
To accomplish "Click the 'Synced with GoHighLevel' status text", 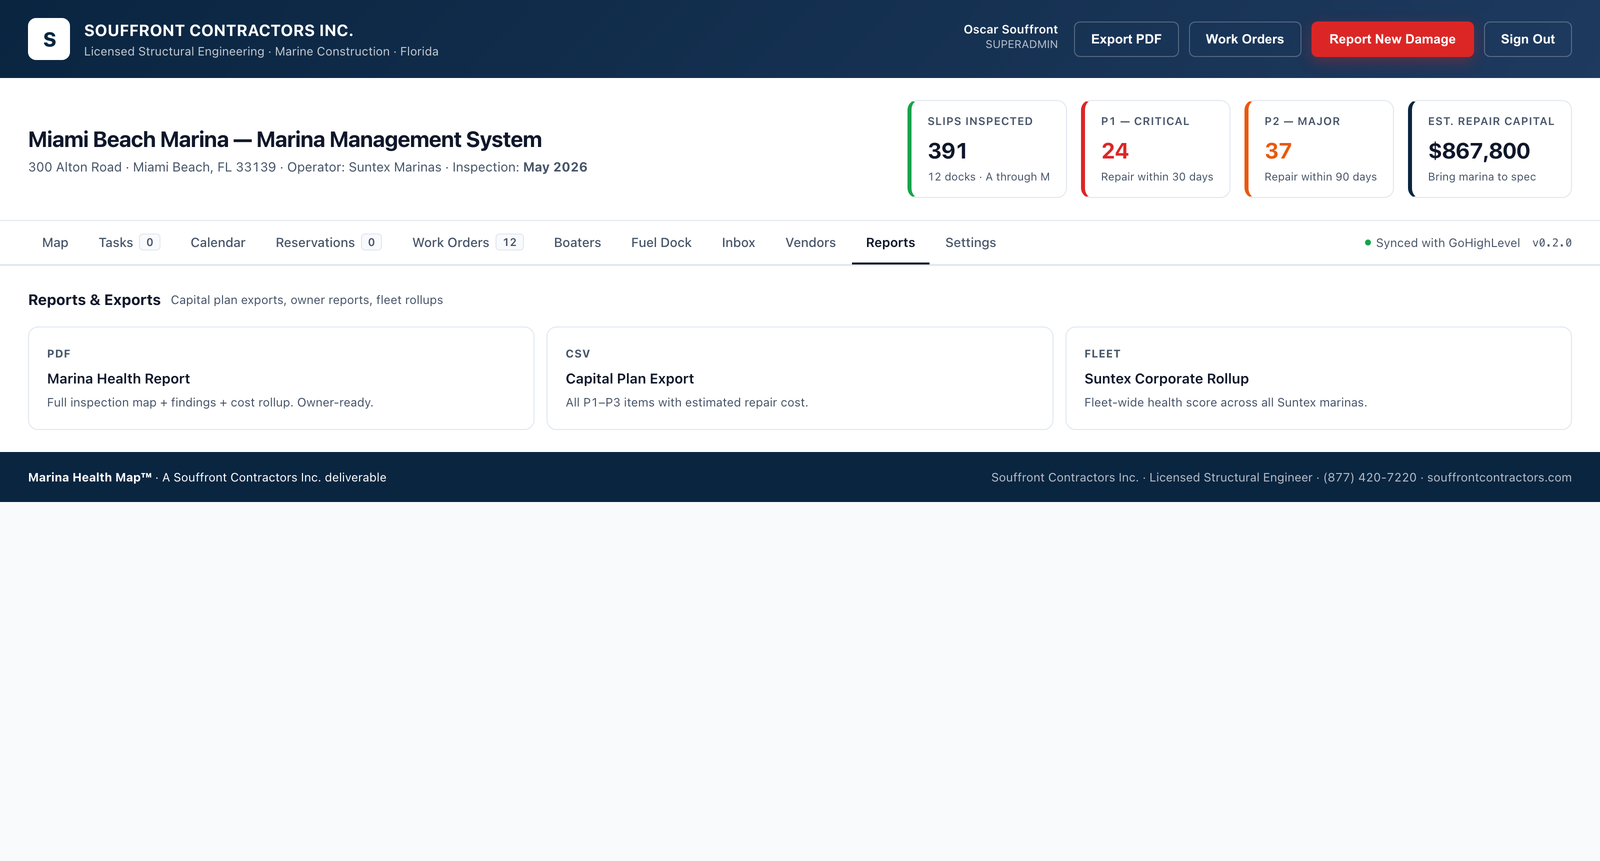I will [1447, 243].
